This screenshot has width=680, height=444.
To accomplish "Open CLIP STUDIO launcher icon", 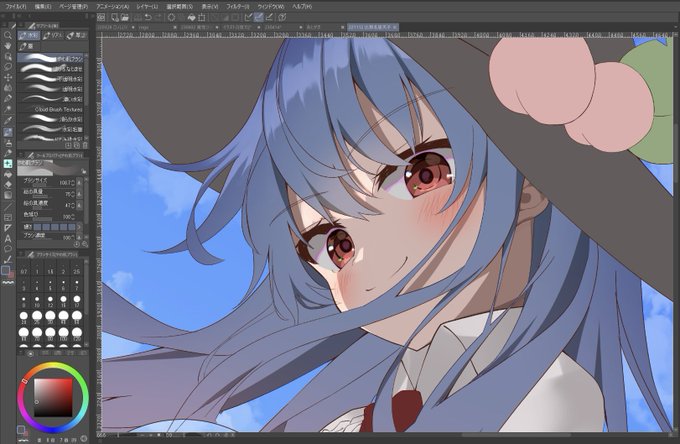I will click(101, 17).
